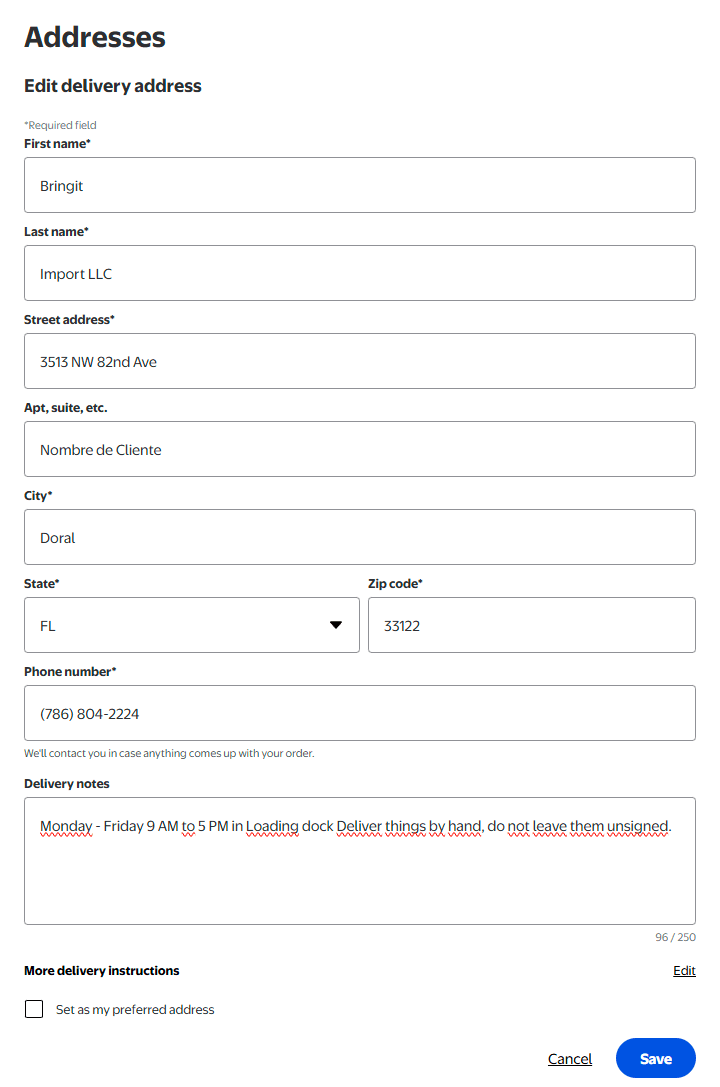The width and height of the screenshot is (720, 1087).
Task: Click the Save button
Action: pos(656,1058)
